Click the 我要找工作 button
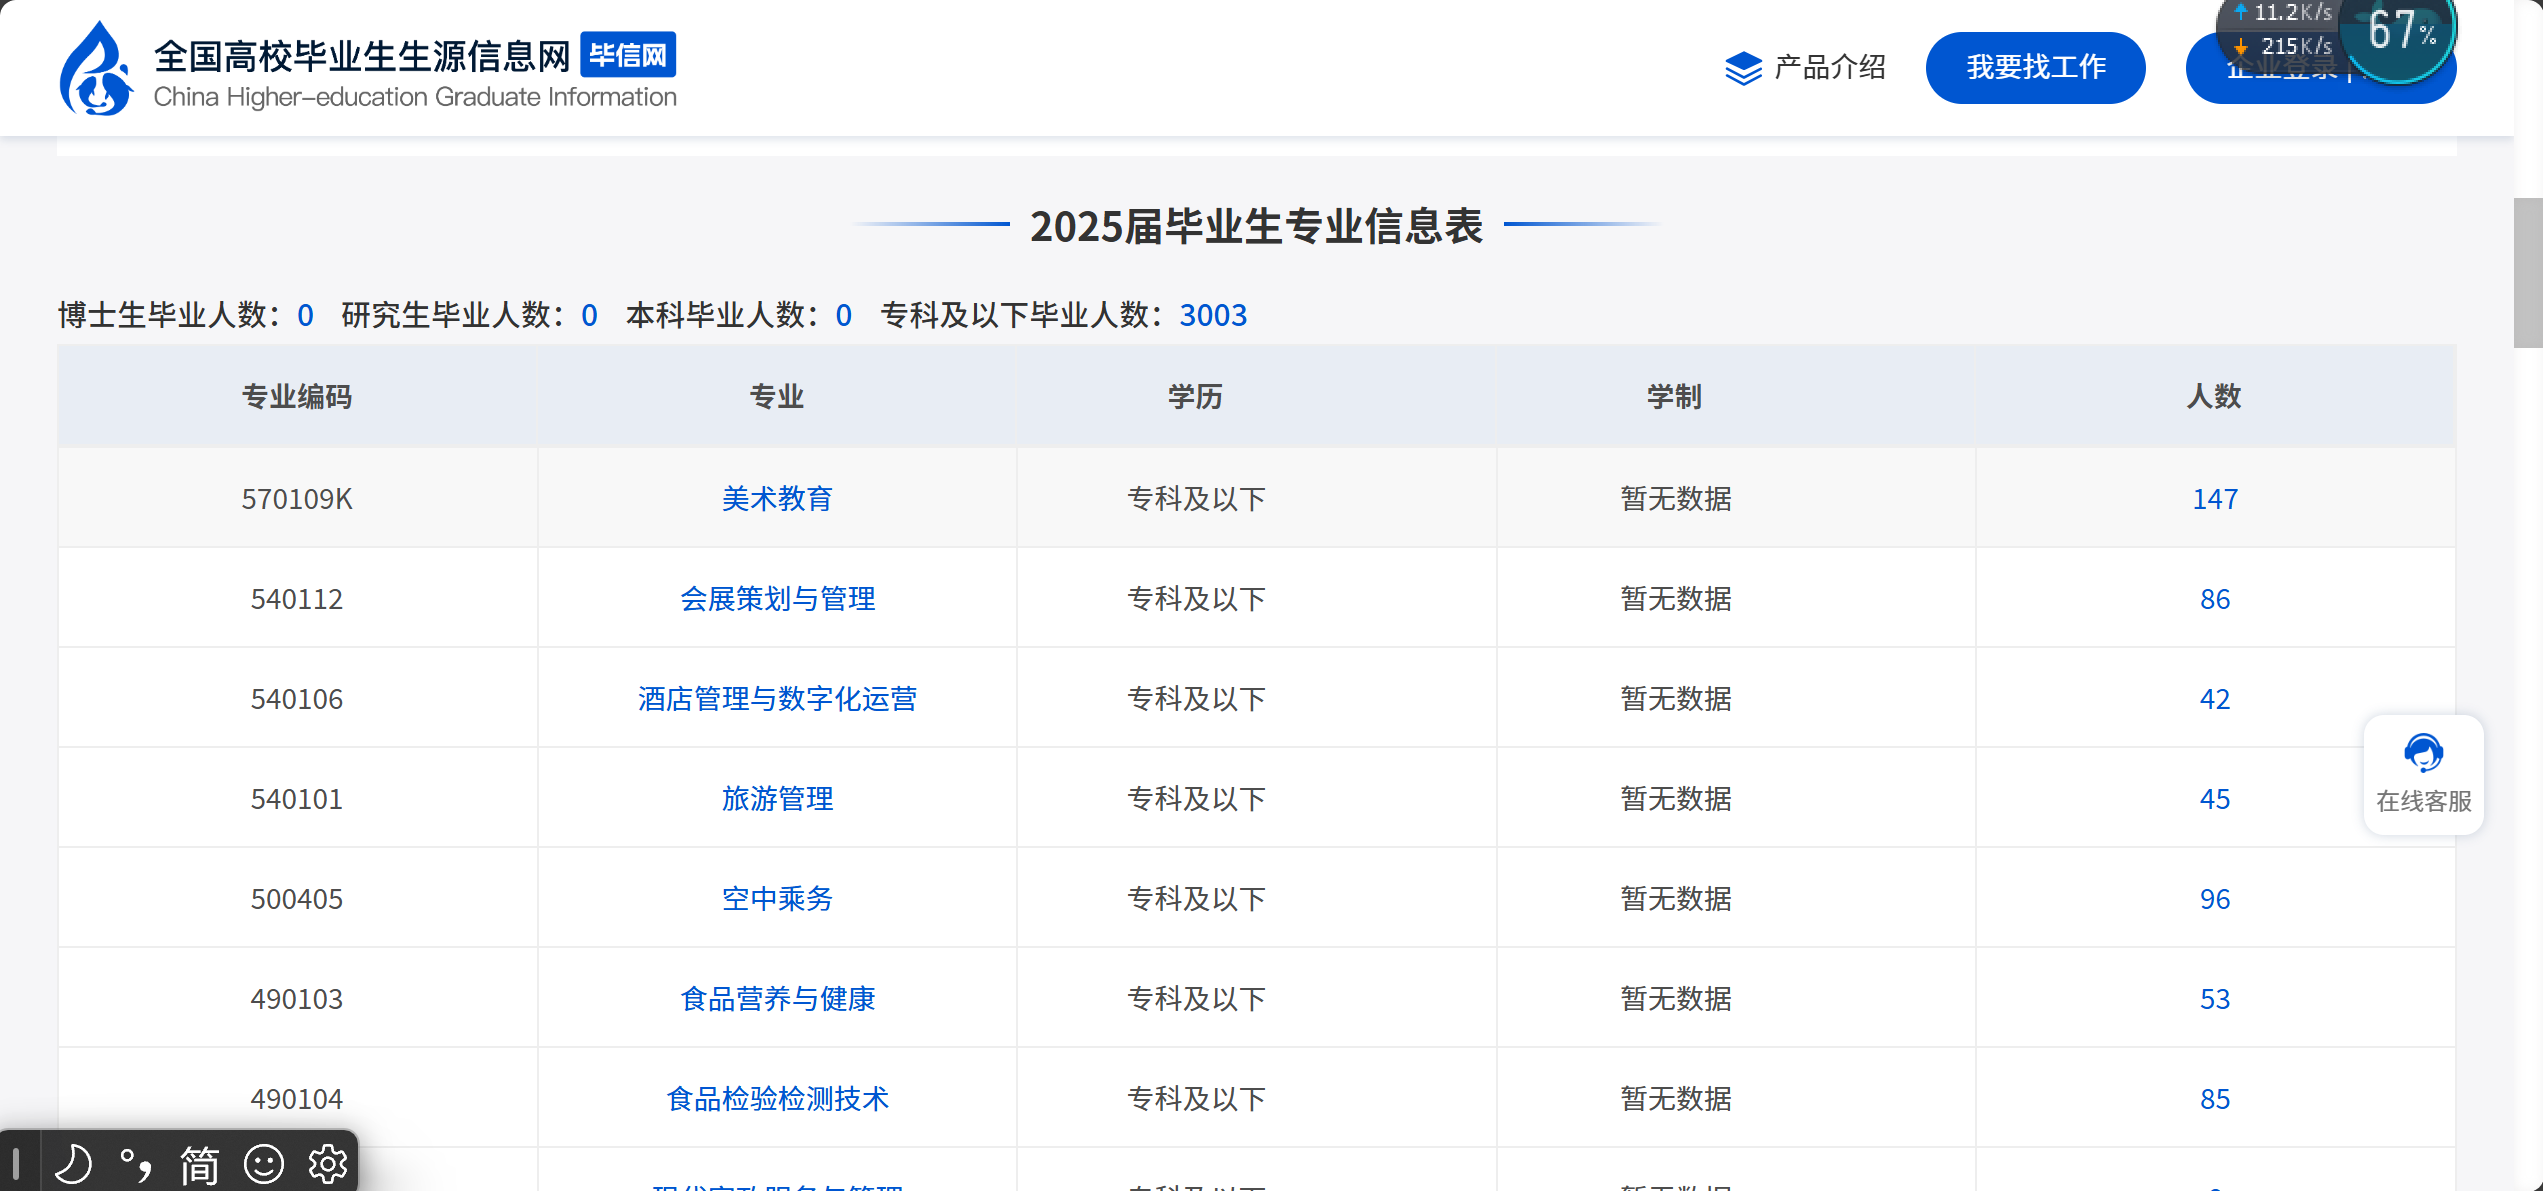2543x1191 pixels. pos(2035,67)
